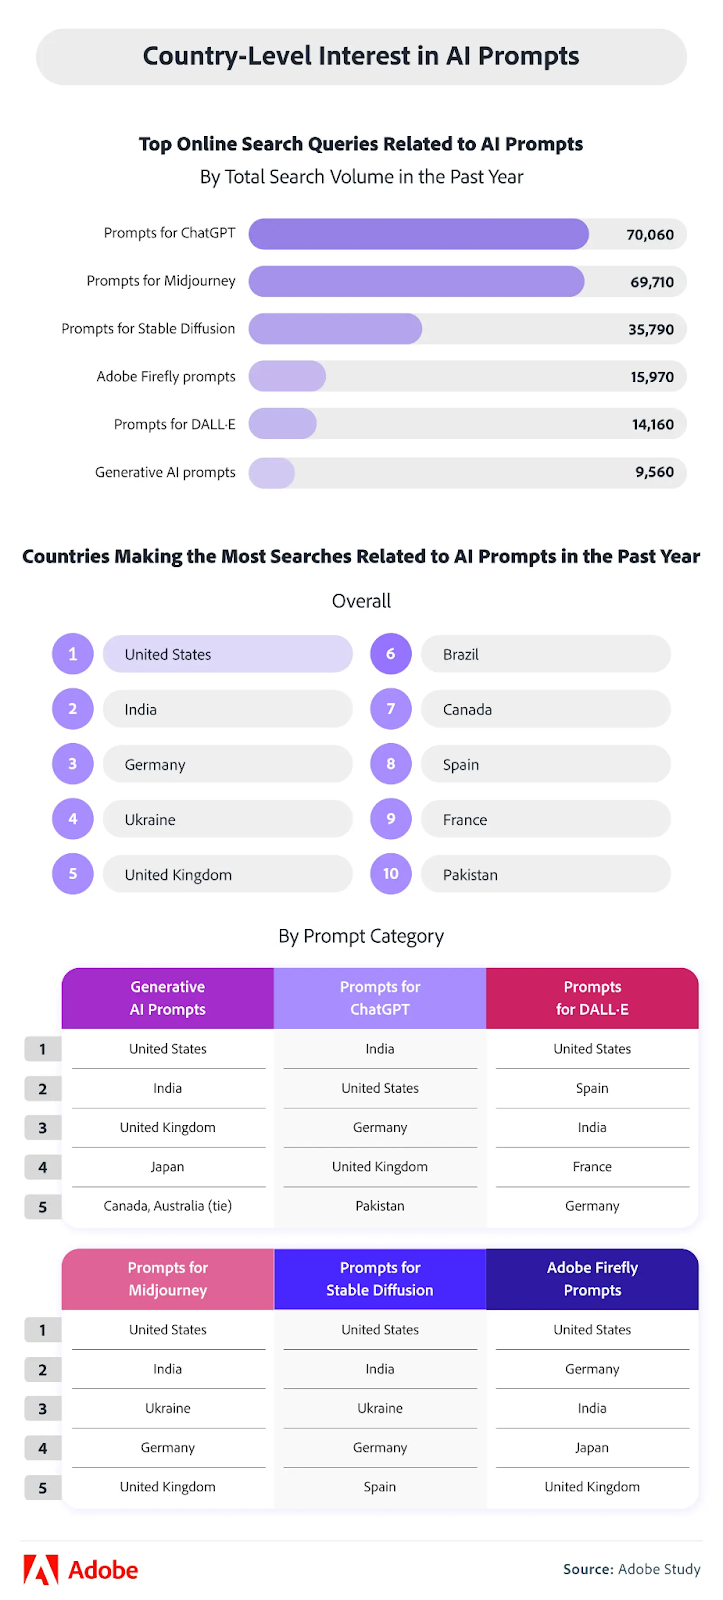Click the number 6 circle beside Brazil
Screen dimensions: 723x1600
point(391,654)
